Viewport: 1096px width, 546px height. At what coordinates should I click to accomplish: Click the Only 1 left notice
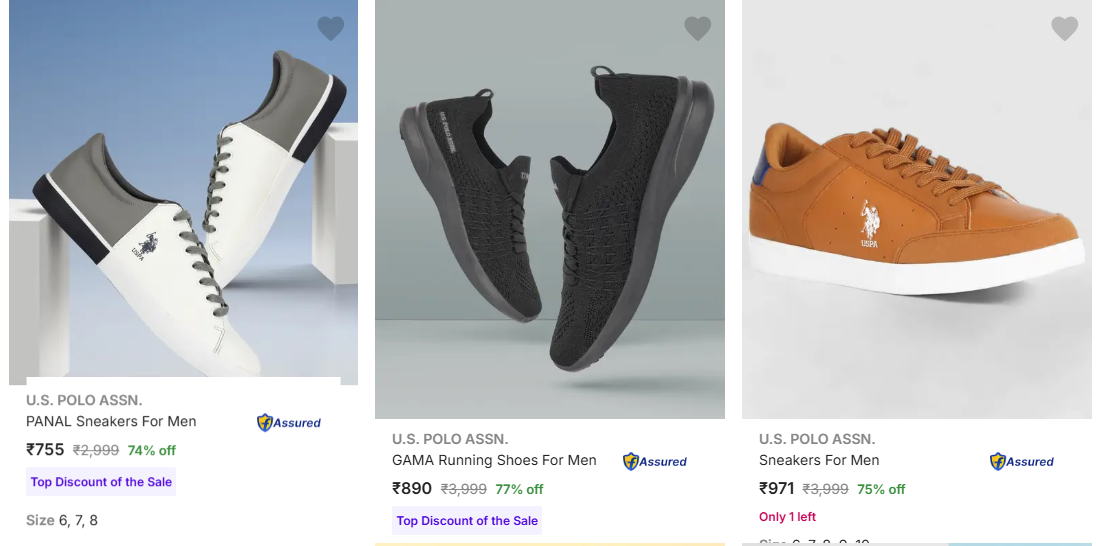coord(787,517)
